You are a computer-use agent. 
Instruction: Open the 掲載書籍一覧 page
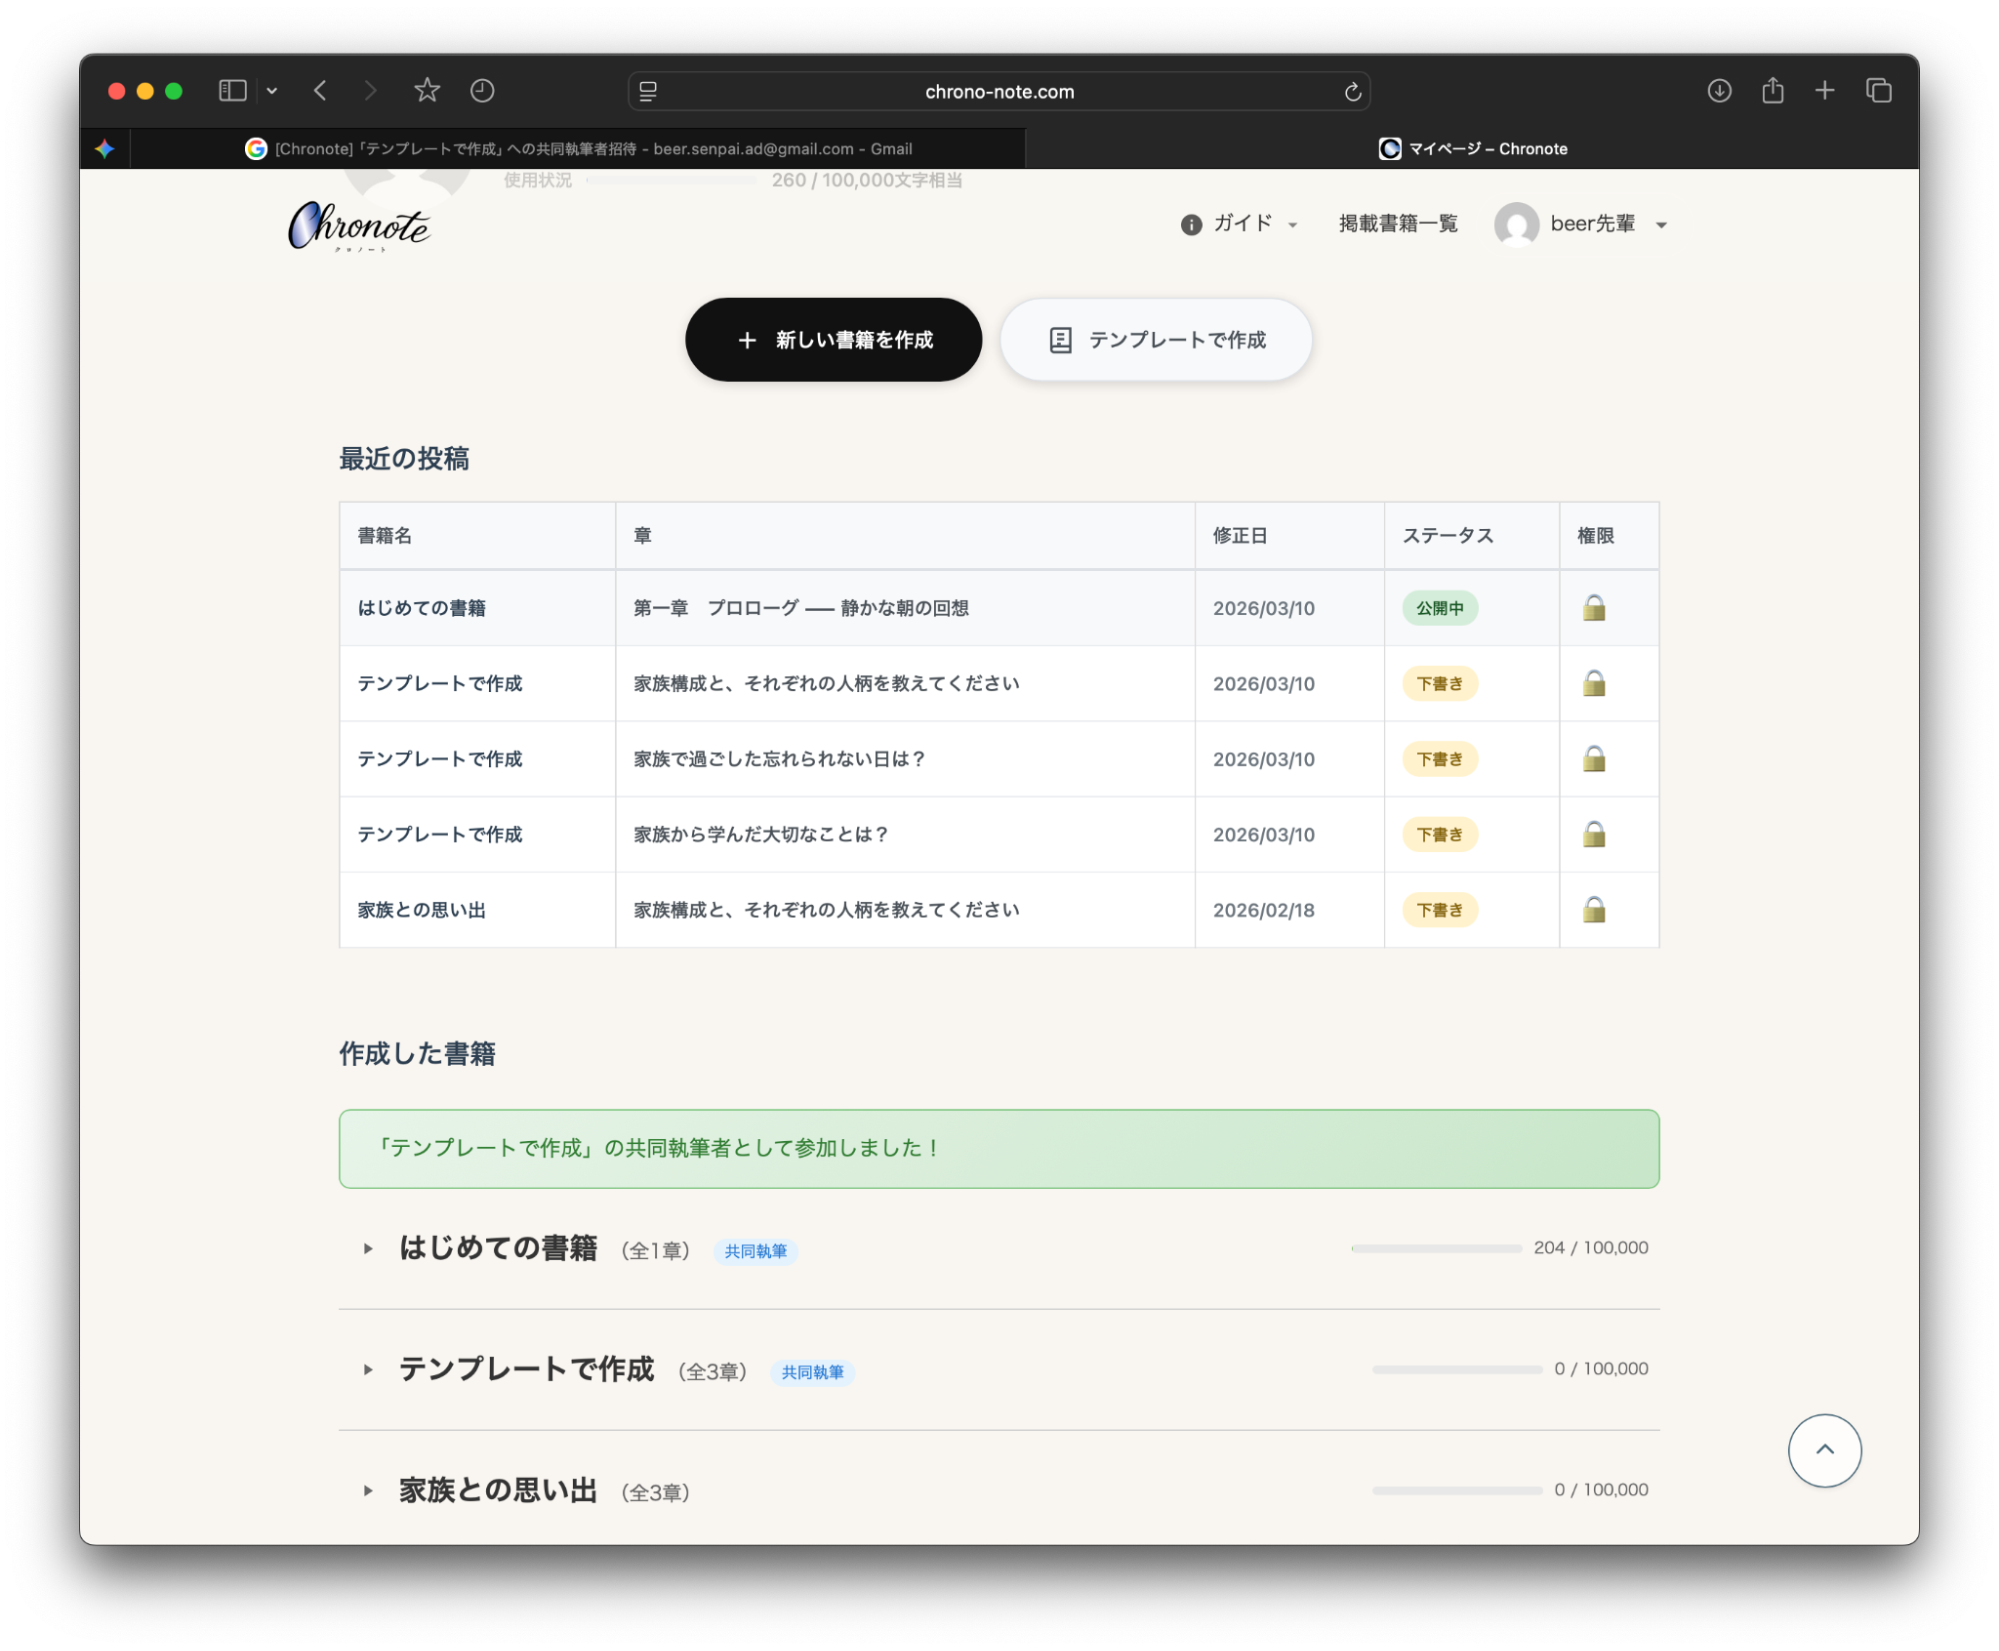coord(1397,224)
